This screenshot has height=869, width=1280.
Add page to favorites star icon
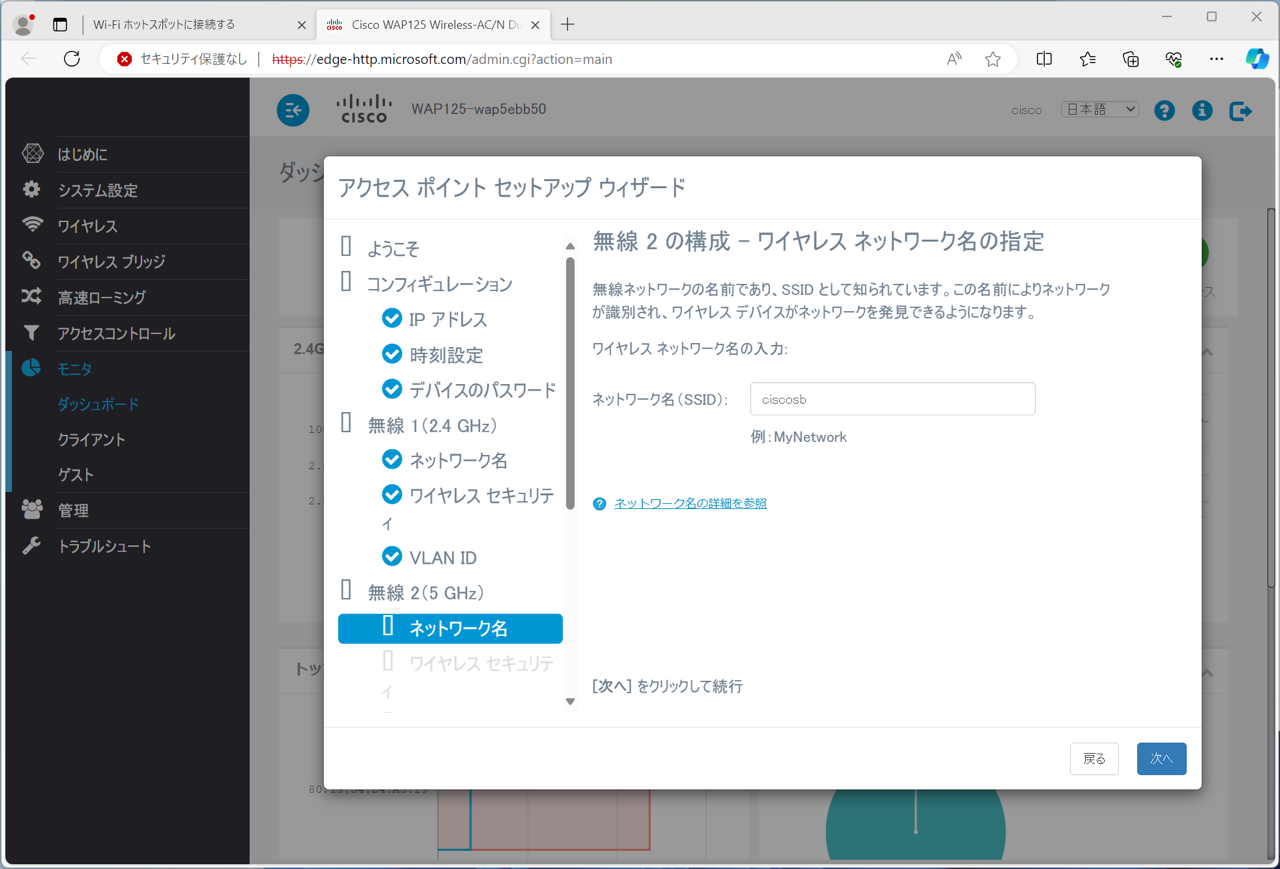point(992,59)
